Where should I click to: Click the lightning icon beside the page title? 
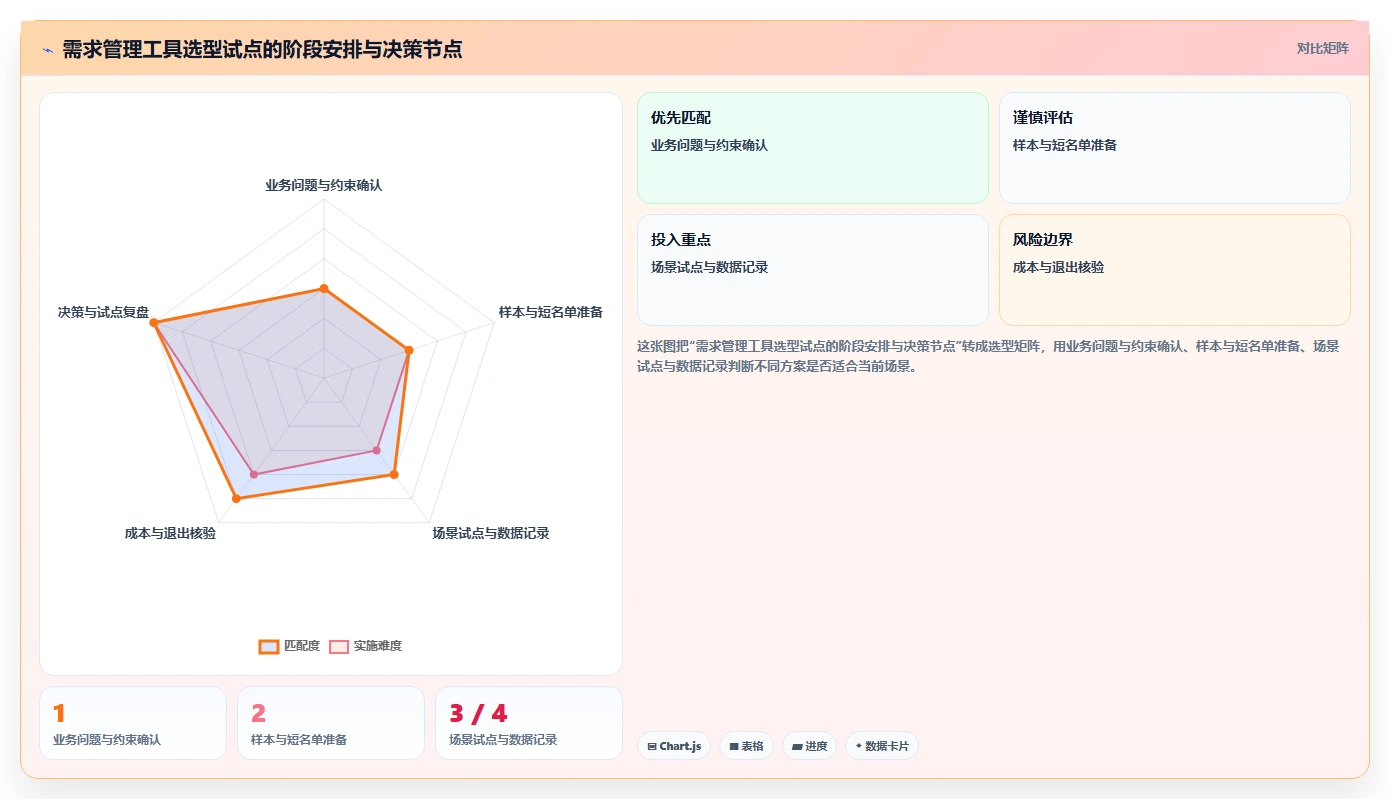point(47,50)
